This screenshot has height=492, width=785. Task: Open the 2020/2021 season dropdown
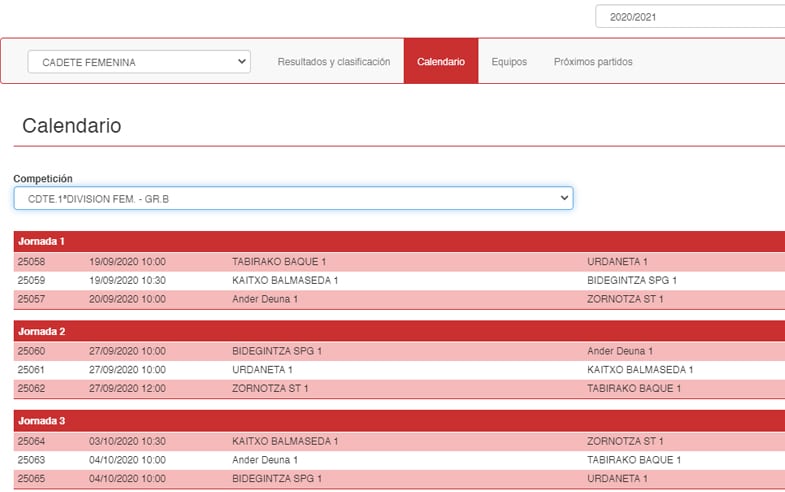[x=689, y=17]
